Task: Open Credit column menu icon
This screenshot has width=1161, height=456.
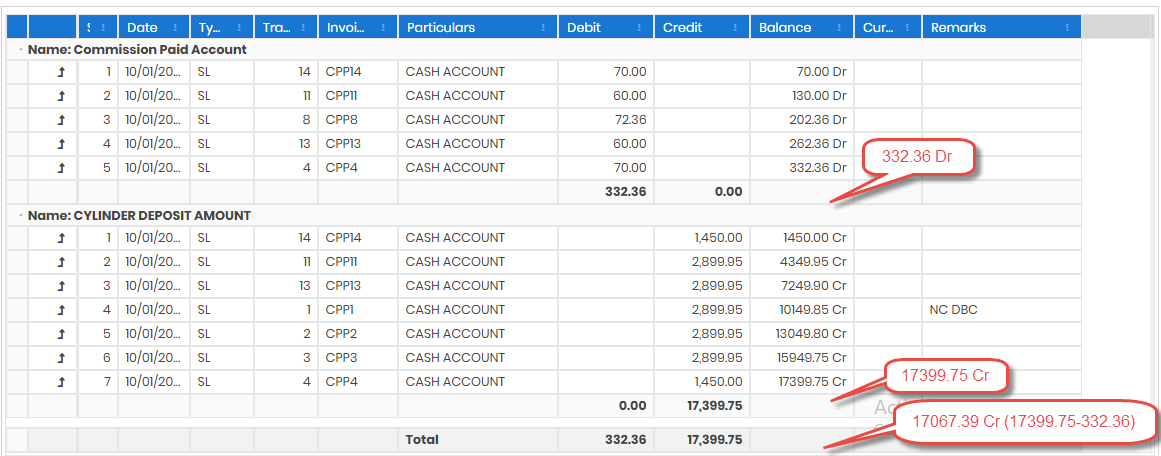Action: (736, 28)
